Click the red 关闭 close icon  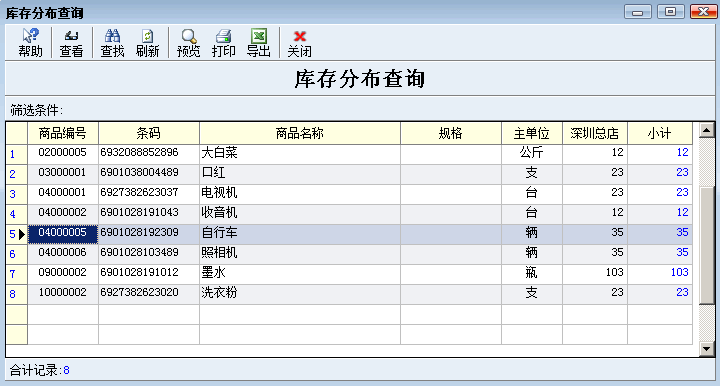coord(299,43)
